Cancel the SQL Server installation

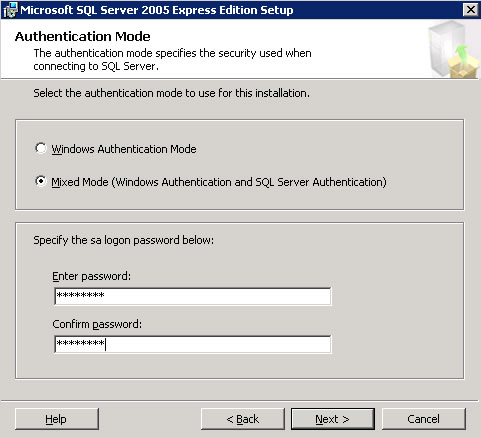point(423,419)
